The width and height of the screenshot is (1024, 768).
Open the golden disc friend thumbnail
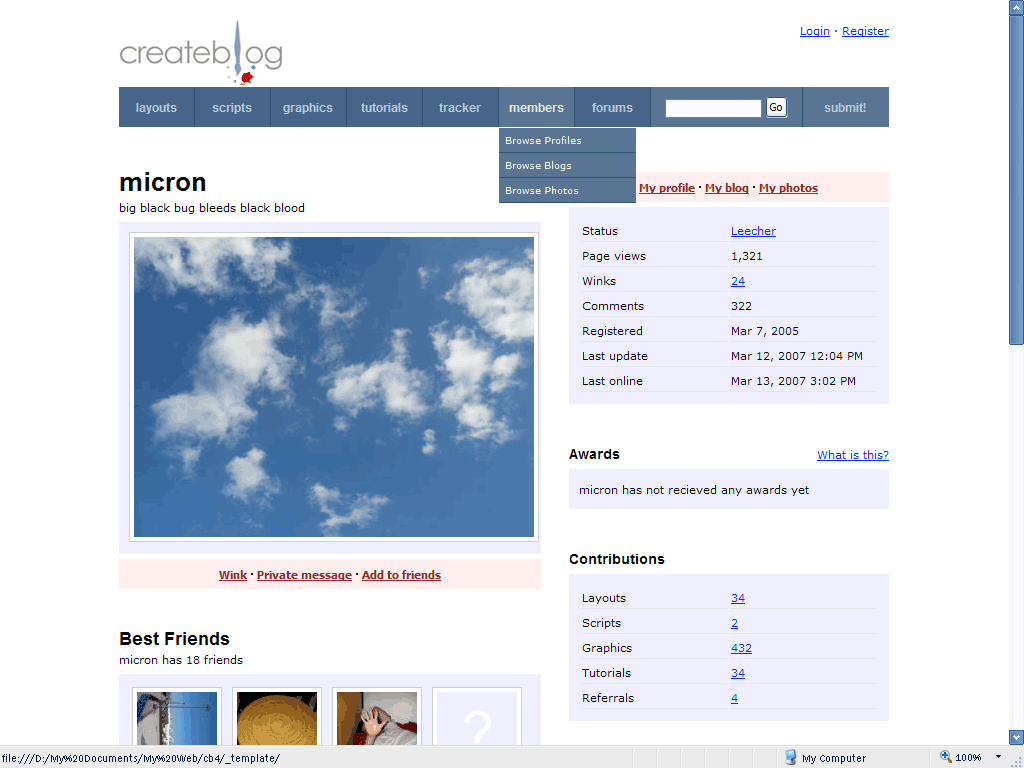point(277,718)
